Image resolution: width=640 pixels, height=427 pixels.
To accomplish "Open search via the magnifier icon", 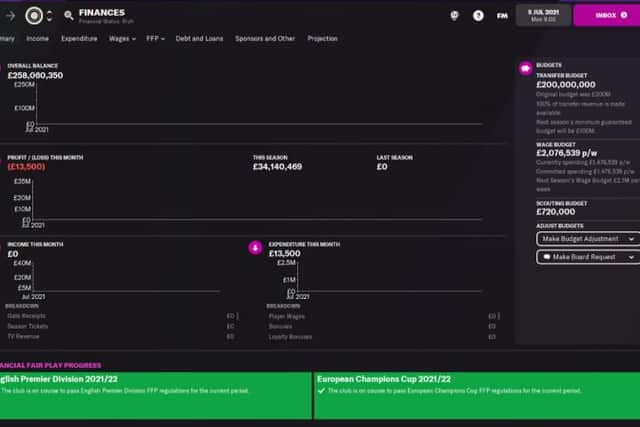I will tap(69, 16).
